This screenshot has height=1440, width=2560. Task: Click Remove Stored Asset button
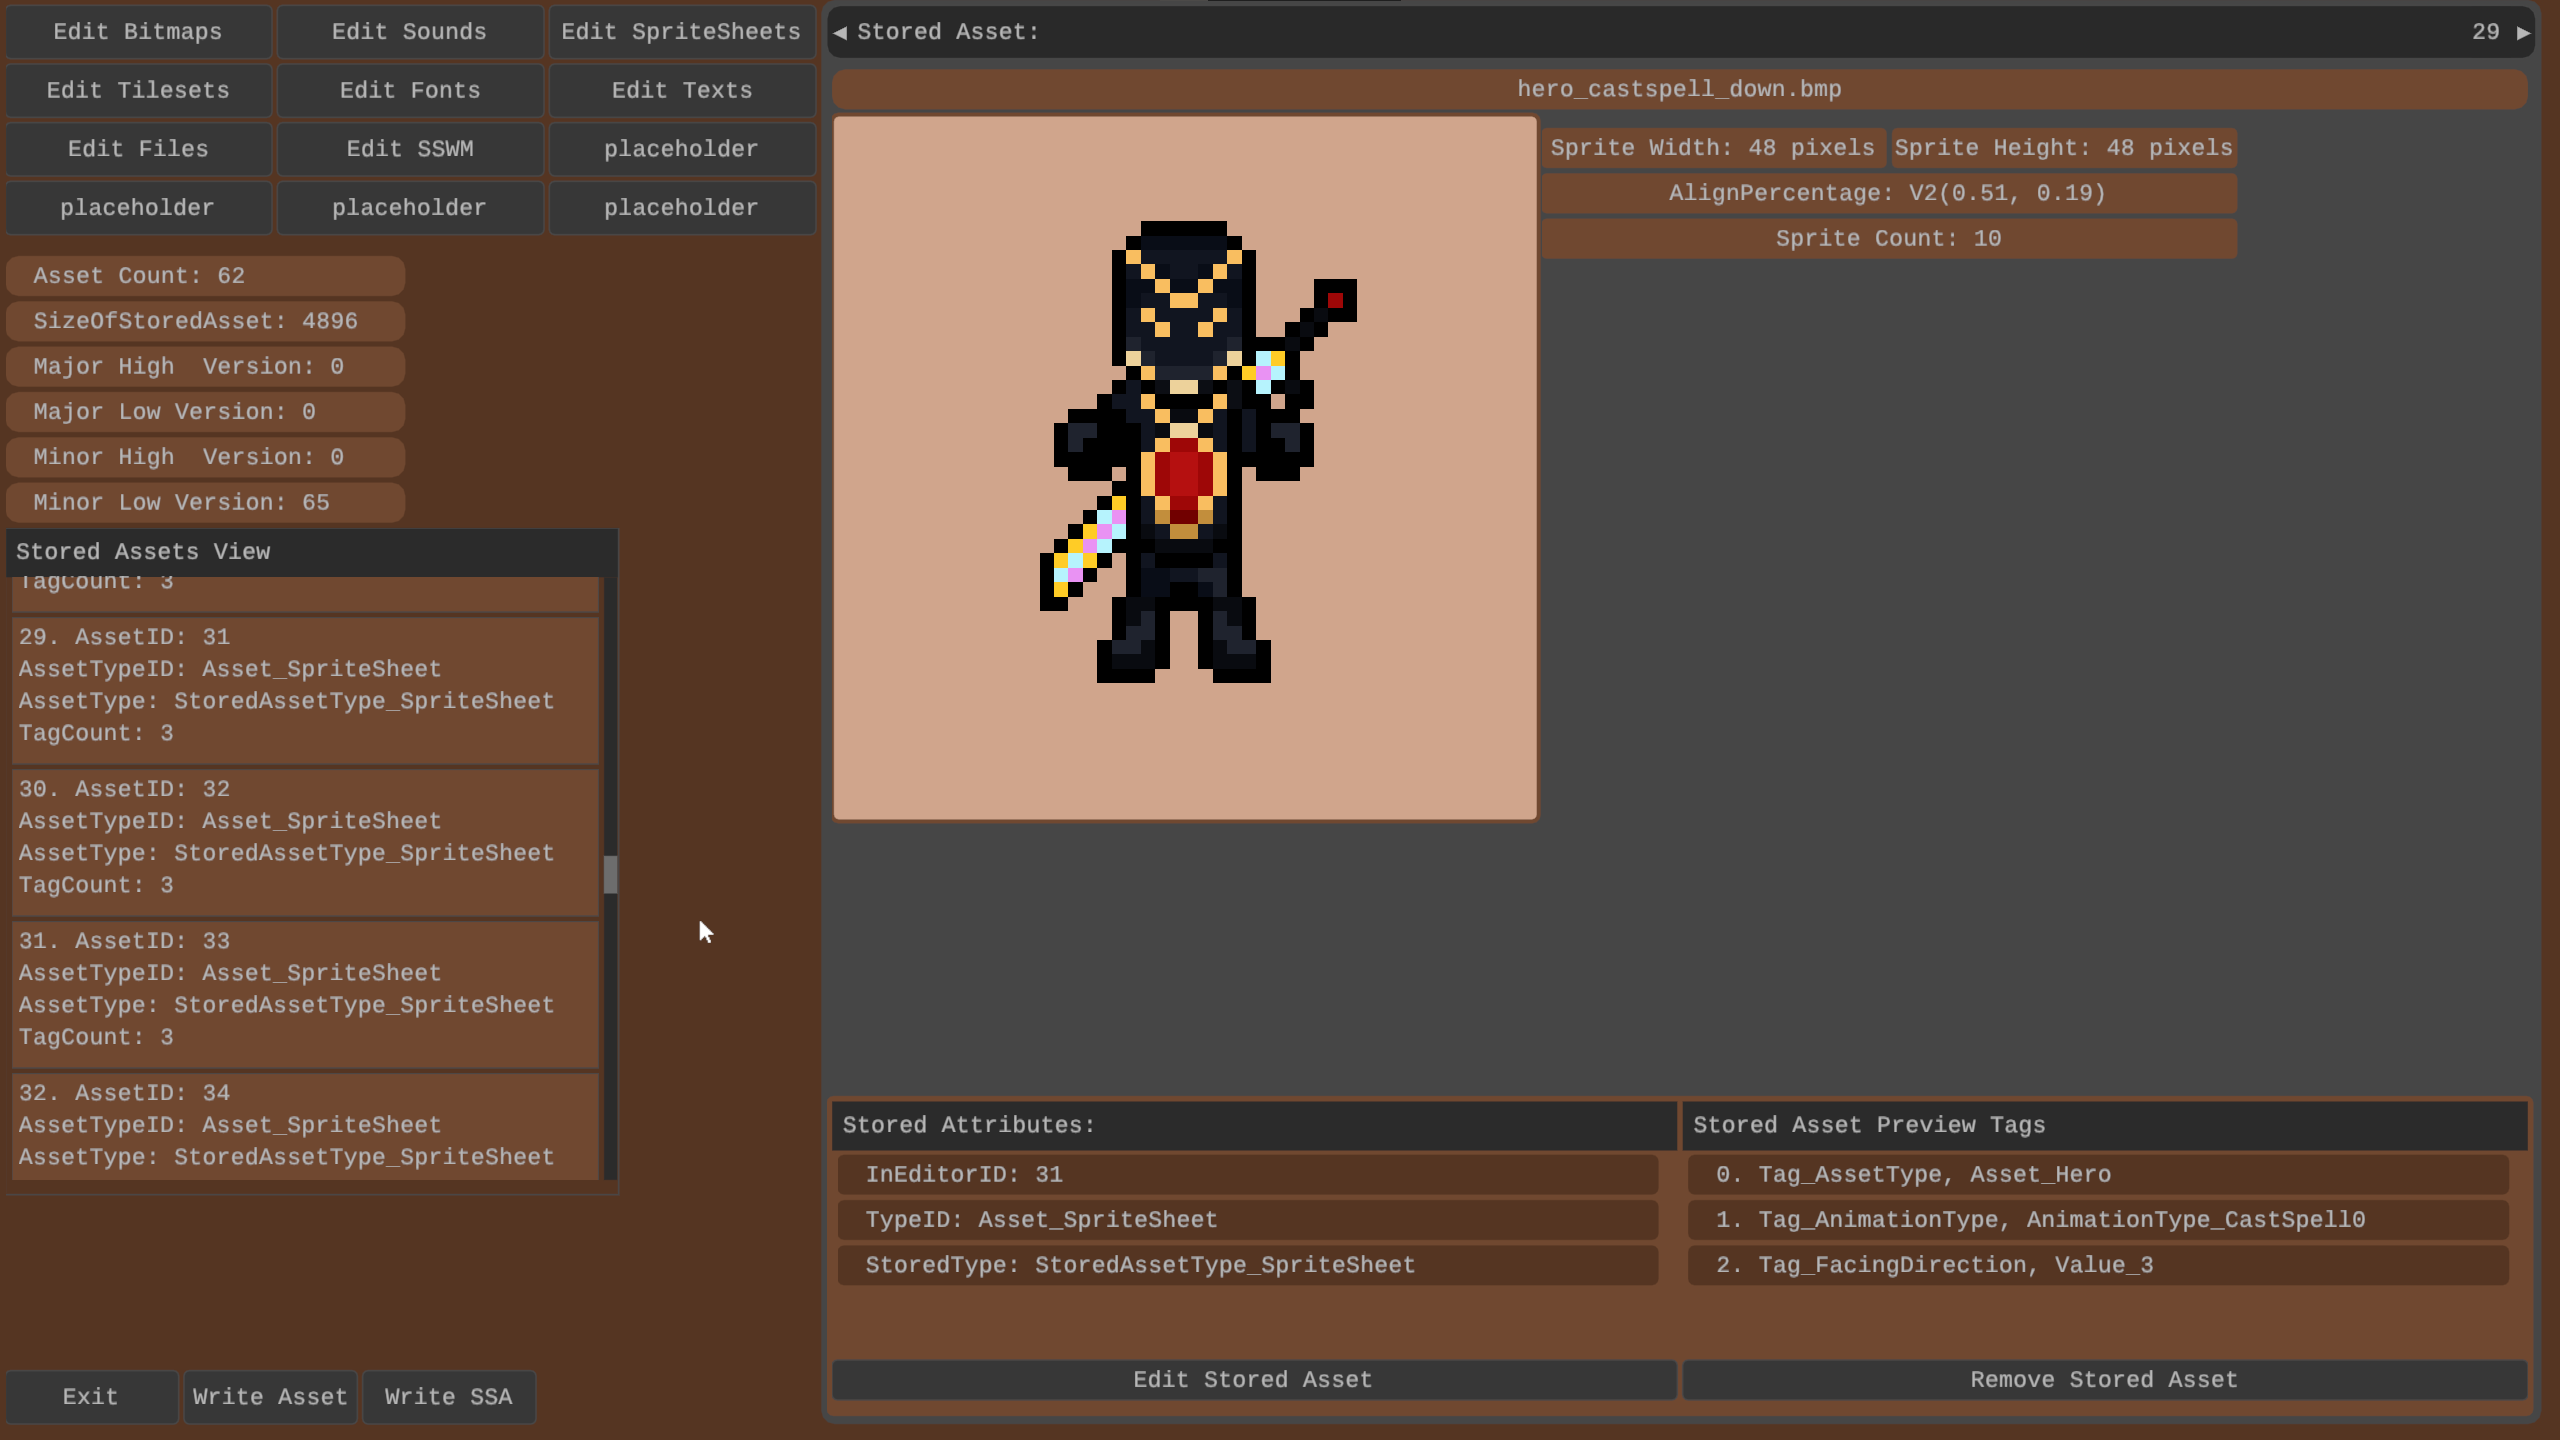2104,1380
